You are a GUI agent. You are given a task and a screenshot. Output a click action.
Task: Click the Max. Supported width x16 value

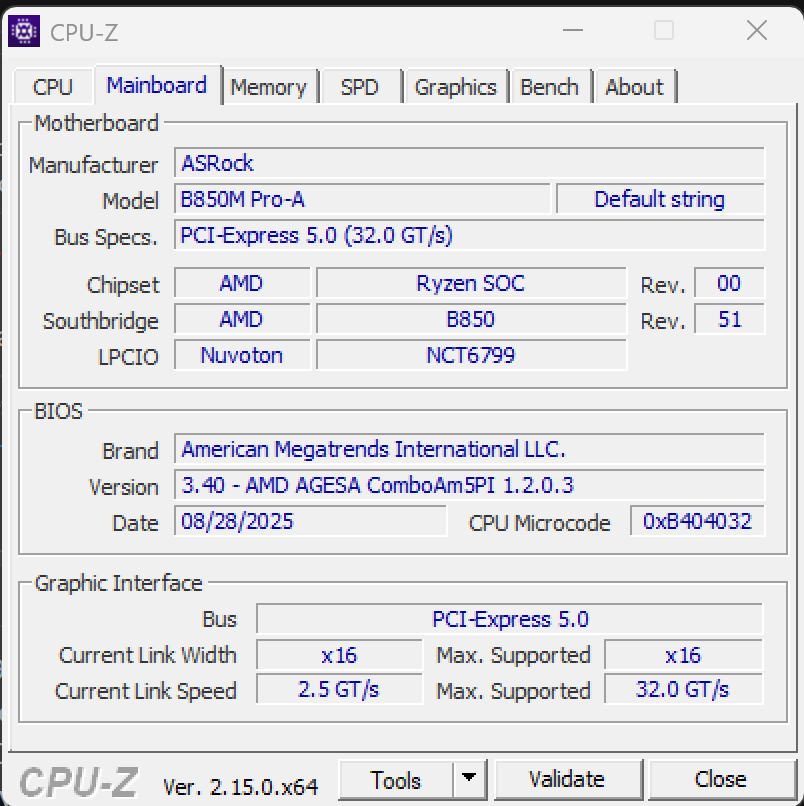(683, 655)
